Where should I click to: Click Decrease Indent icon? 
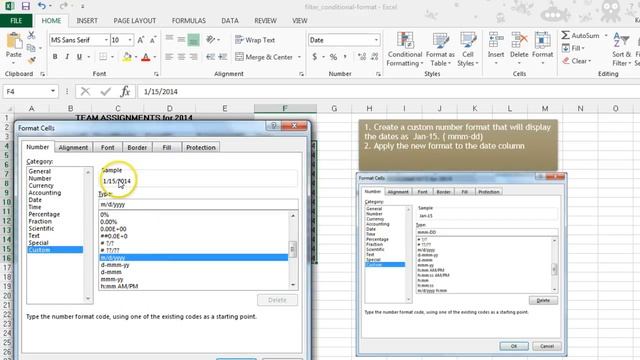click(x=210, y=57)
